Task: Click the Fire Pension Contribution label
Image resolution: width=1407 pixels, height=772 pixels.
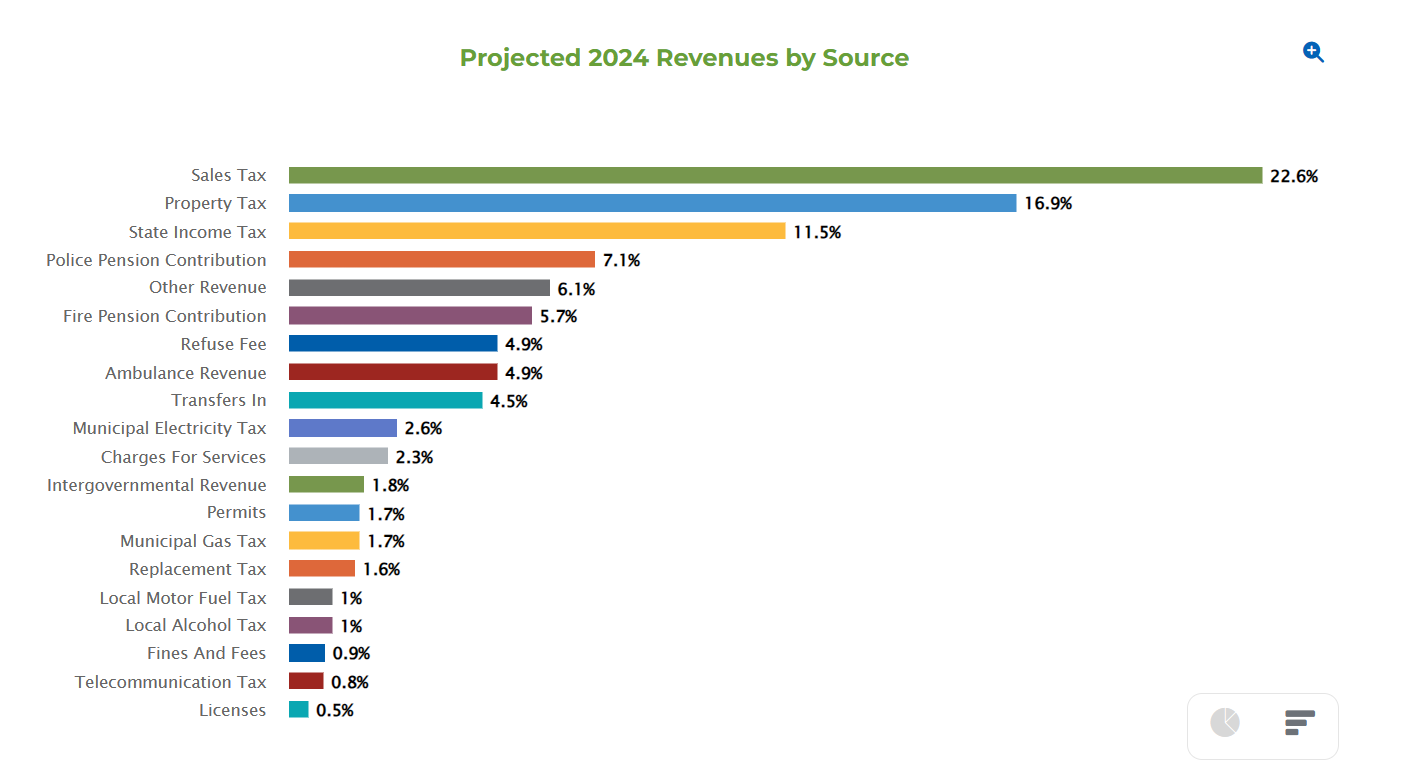Action: [165, 316]
